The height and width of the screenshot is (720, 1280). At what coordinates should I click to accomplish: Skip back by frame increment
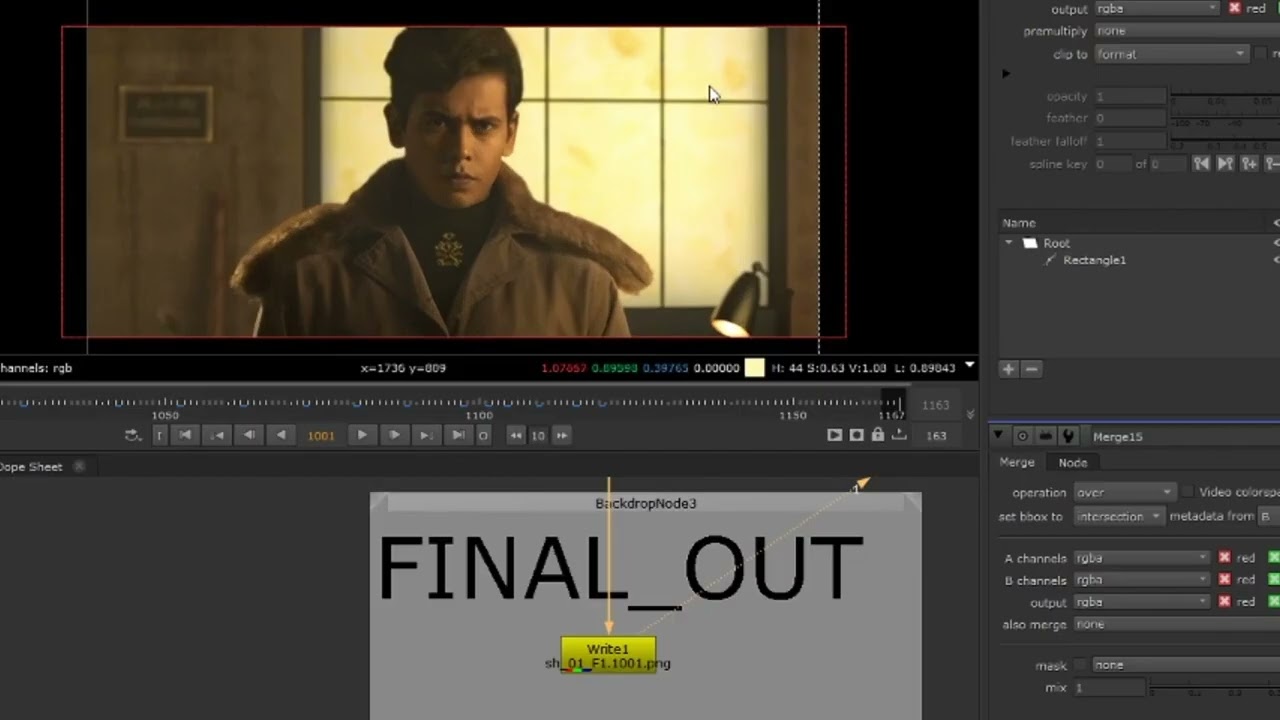516,435
